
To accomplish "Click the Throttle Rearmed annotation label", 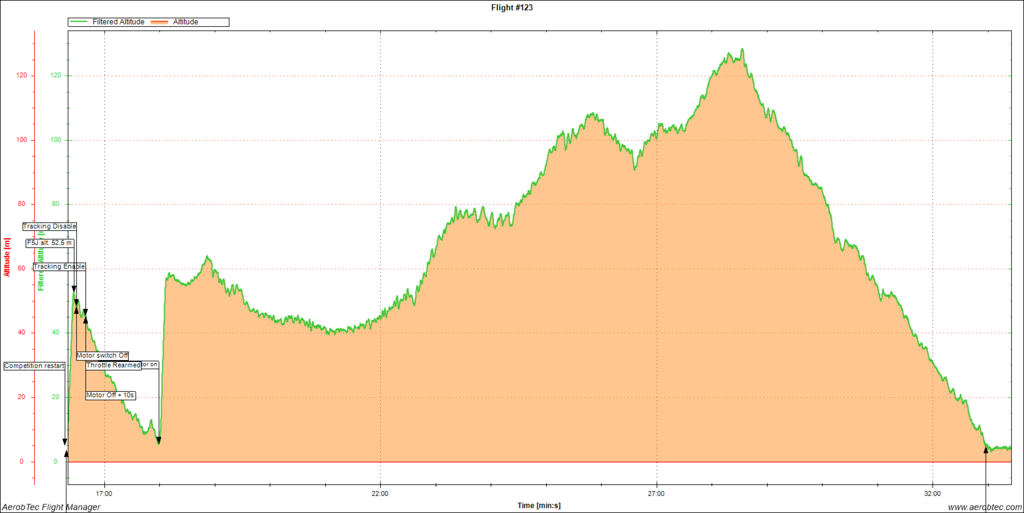I will pyautogui.click(x=113, y=365).
